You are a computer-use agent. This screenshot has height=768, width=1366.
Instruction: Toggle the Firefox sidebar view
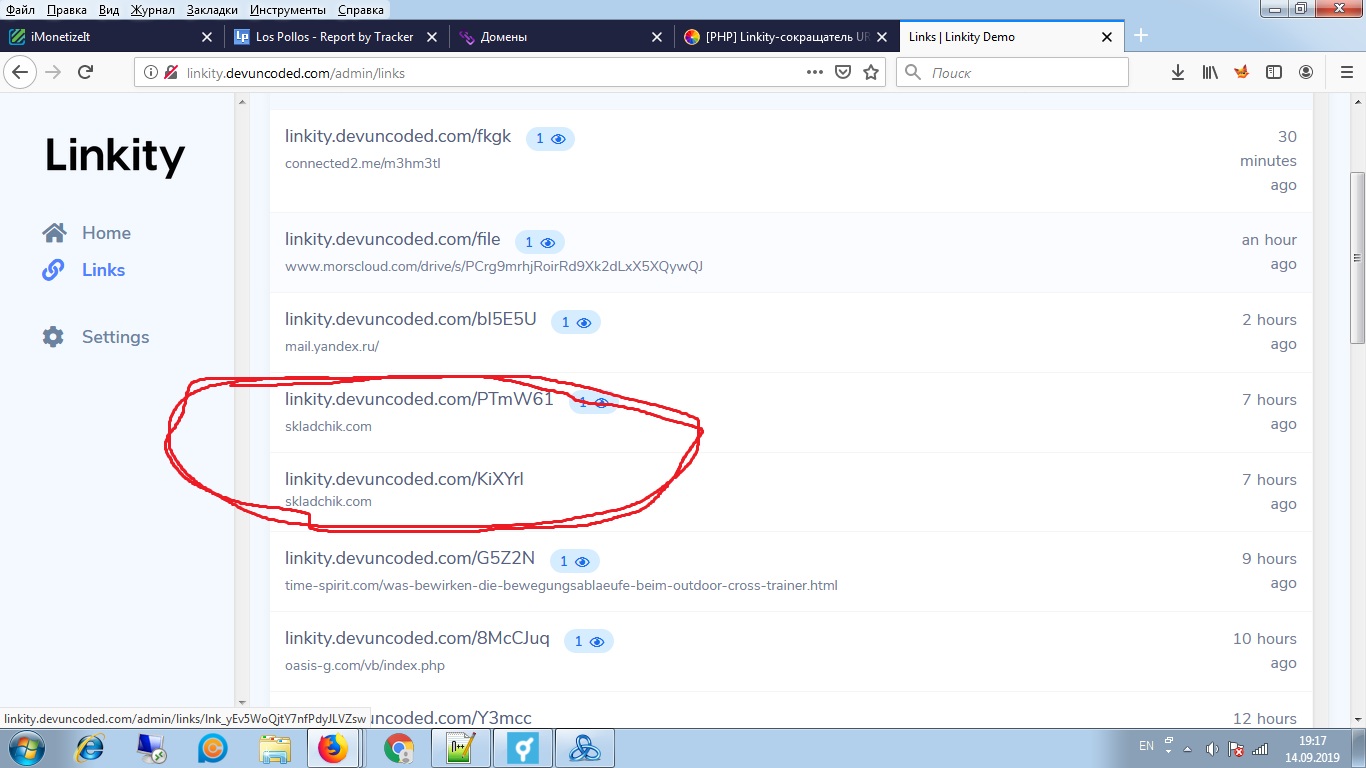coord(1274,72)
